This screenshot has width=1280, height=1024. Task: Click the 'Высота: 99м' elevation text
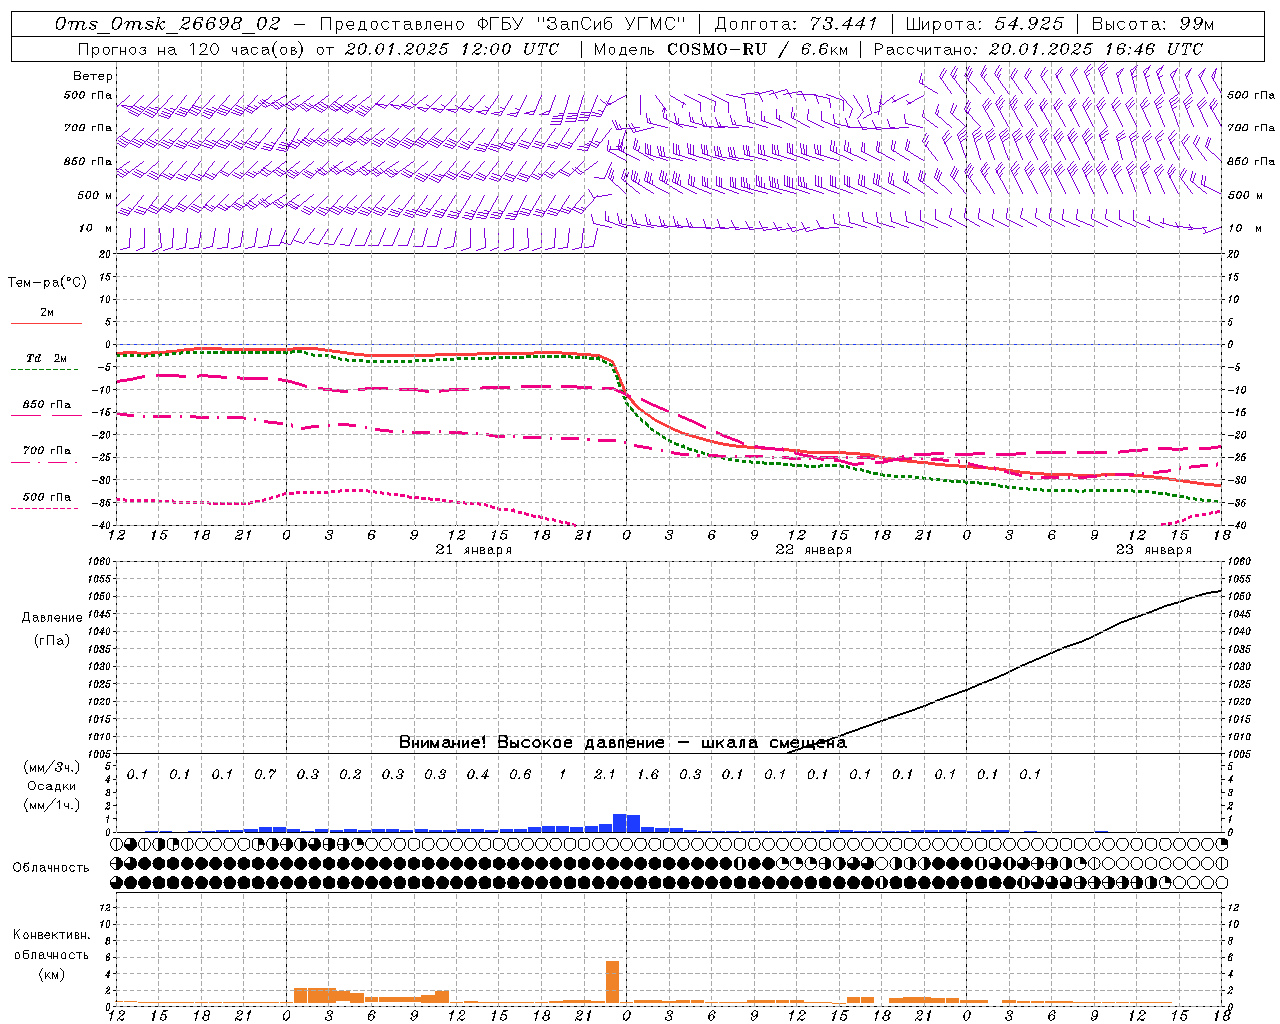pos(1153,24)
